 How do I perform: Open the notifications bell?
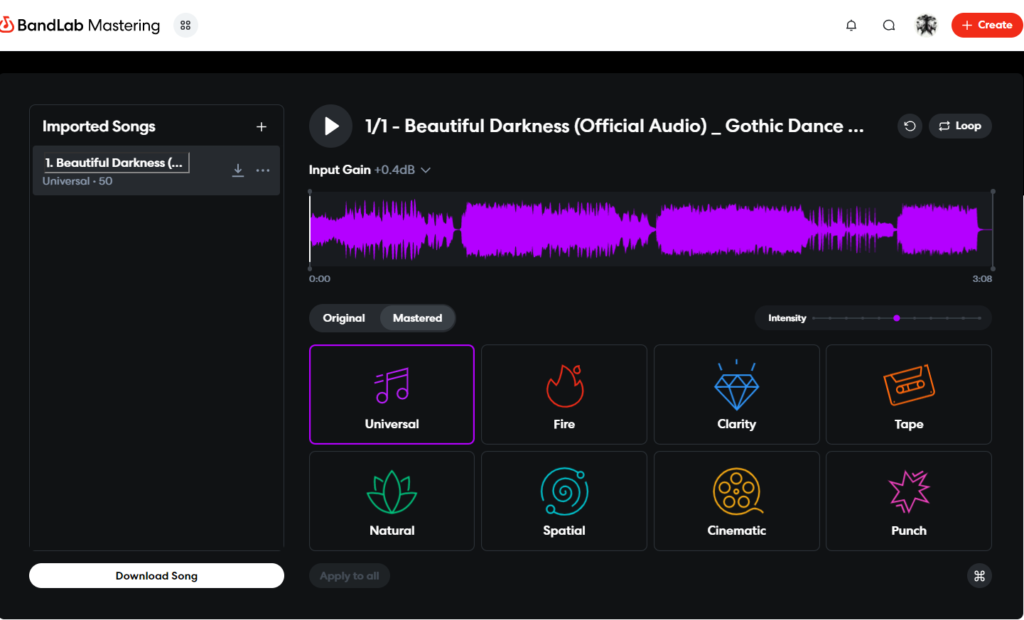click(851, 25)
